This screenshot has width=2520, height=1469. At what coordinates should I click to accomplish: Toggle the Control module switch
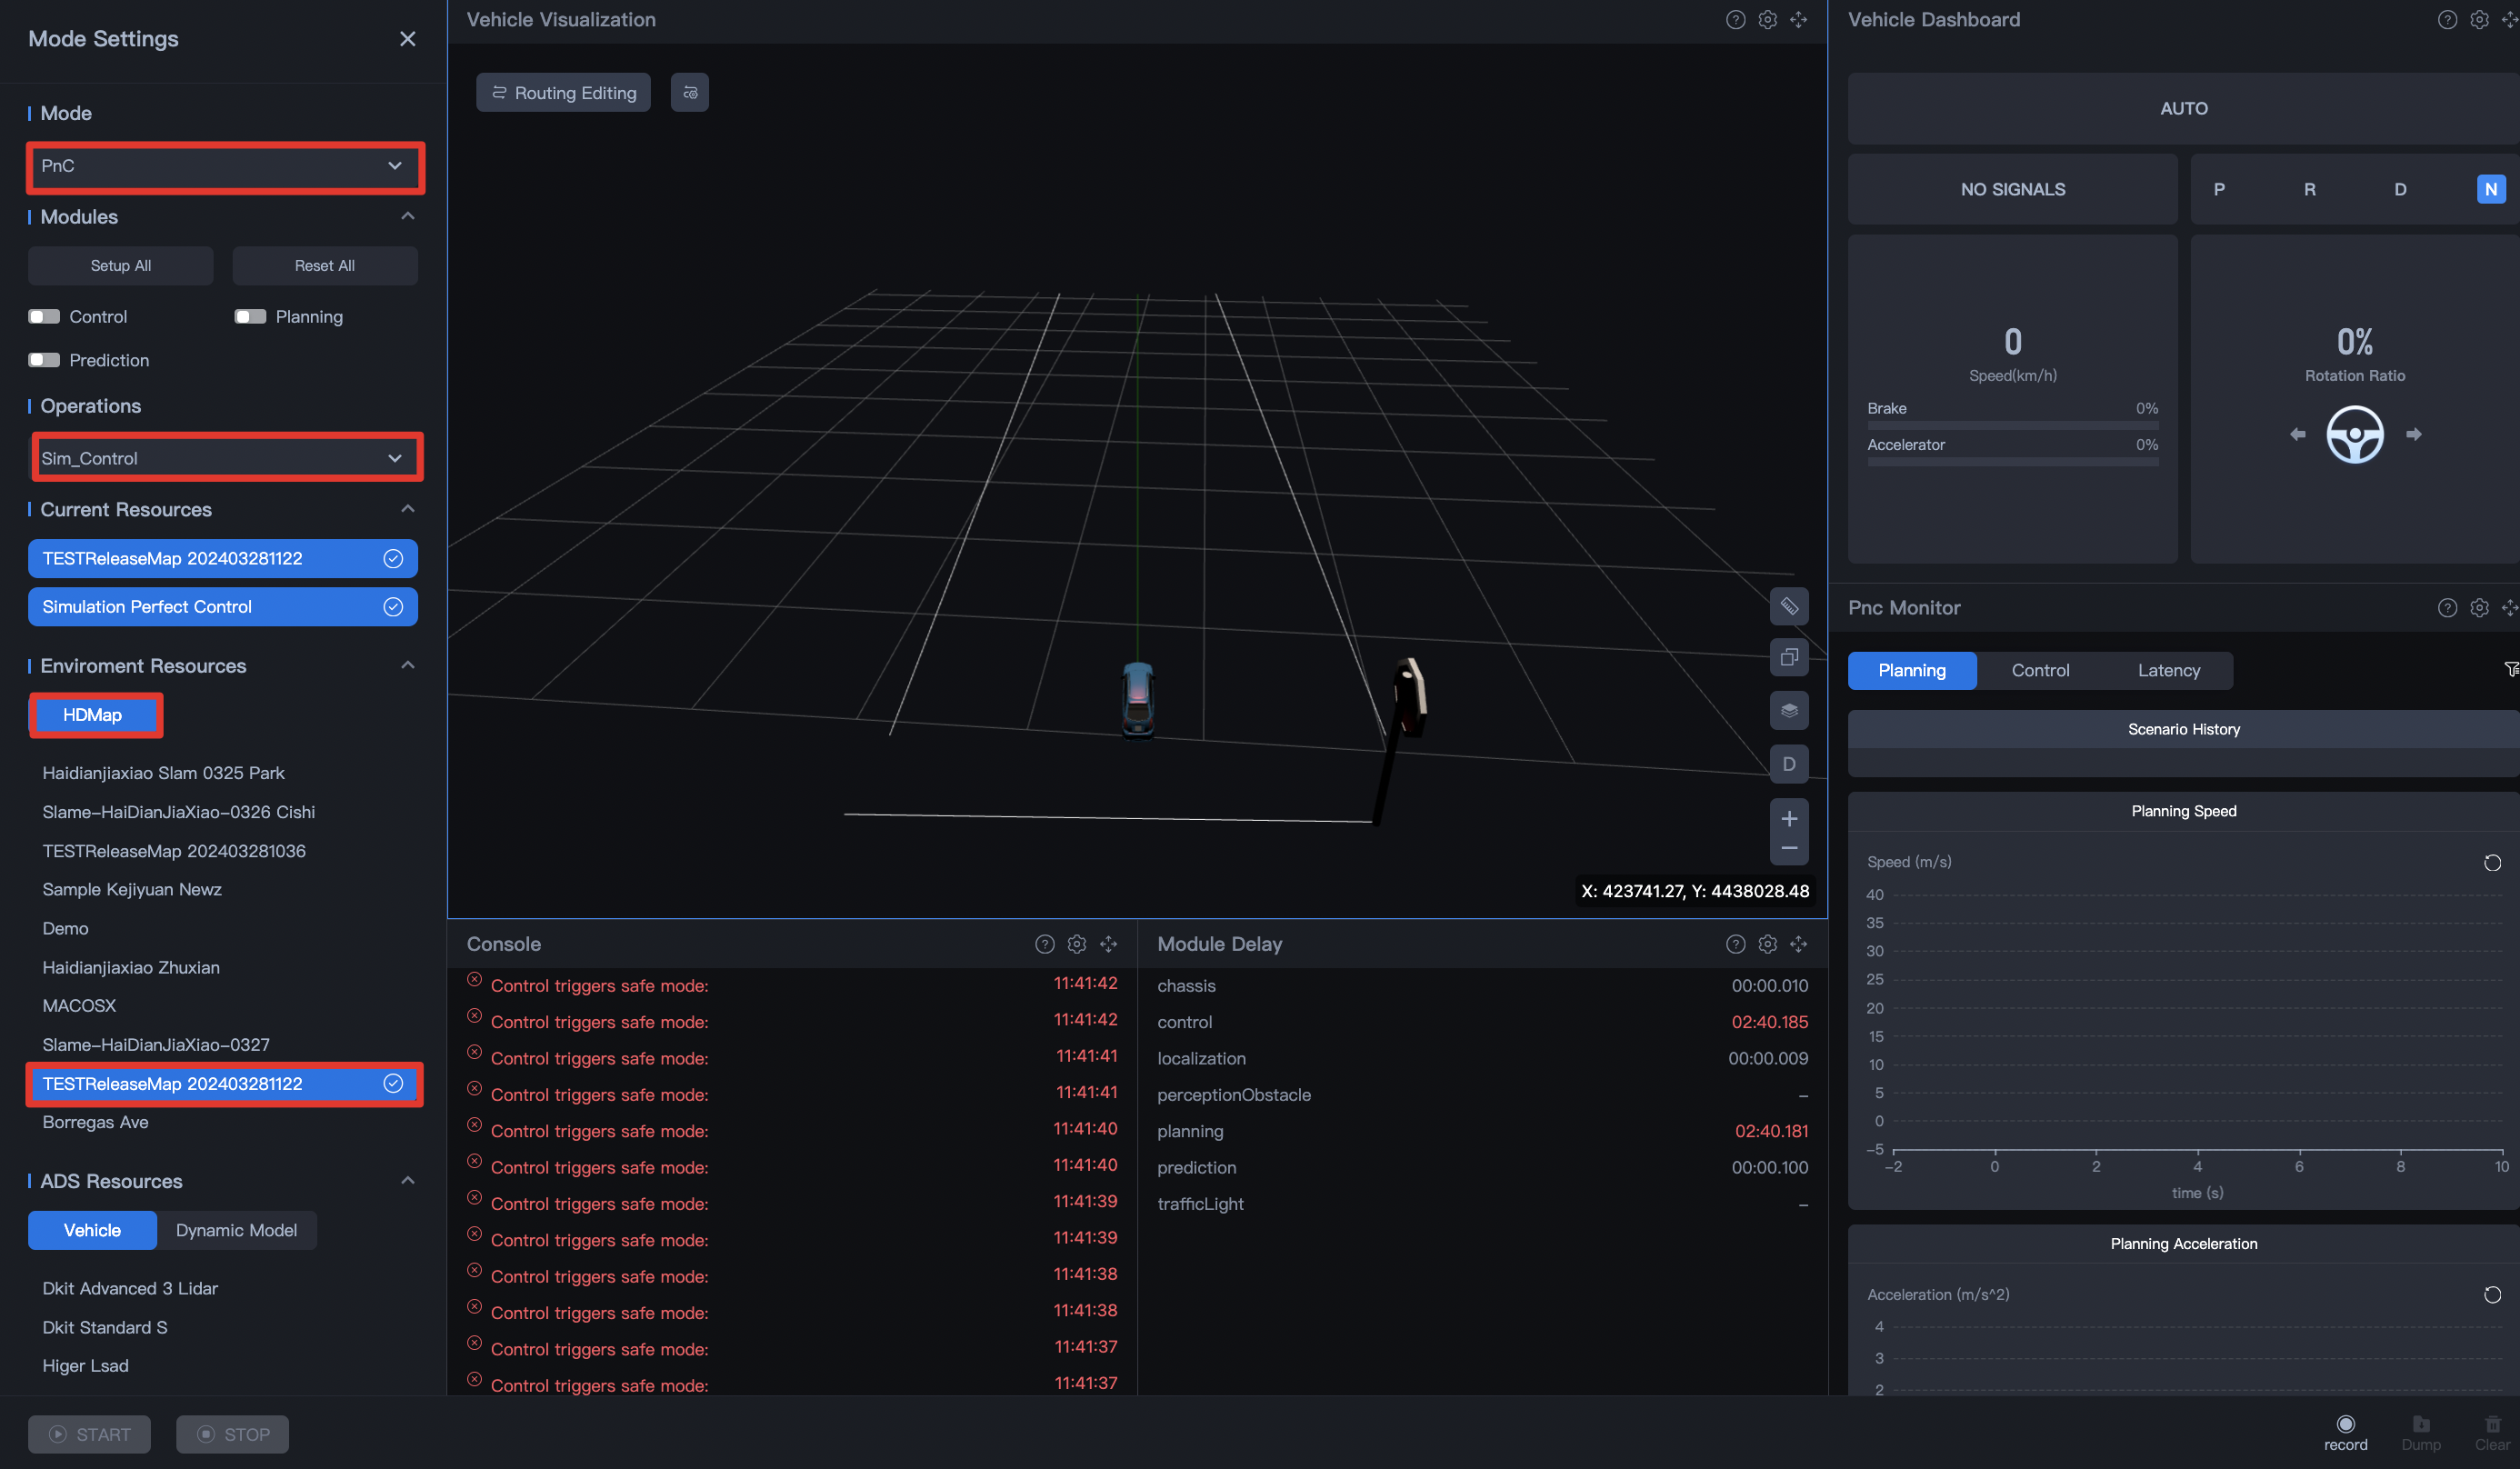pyautogui.click(x=44, y=316)
